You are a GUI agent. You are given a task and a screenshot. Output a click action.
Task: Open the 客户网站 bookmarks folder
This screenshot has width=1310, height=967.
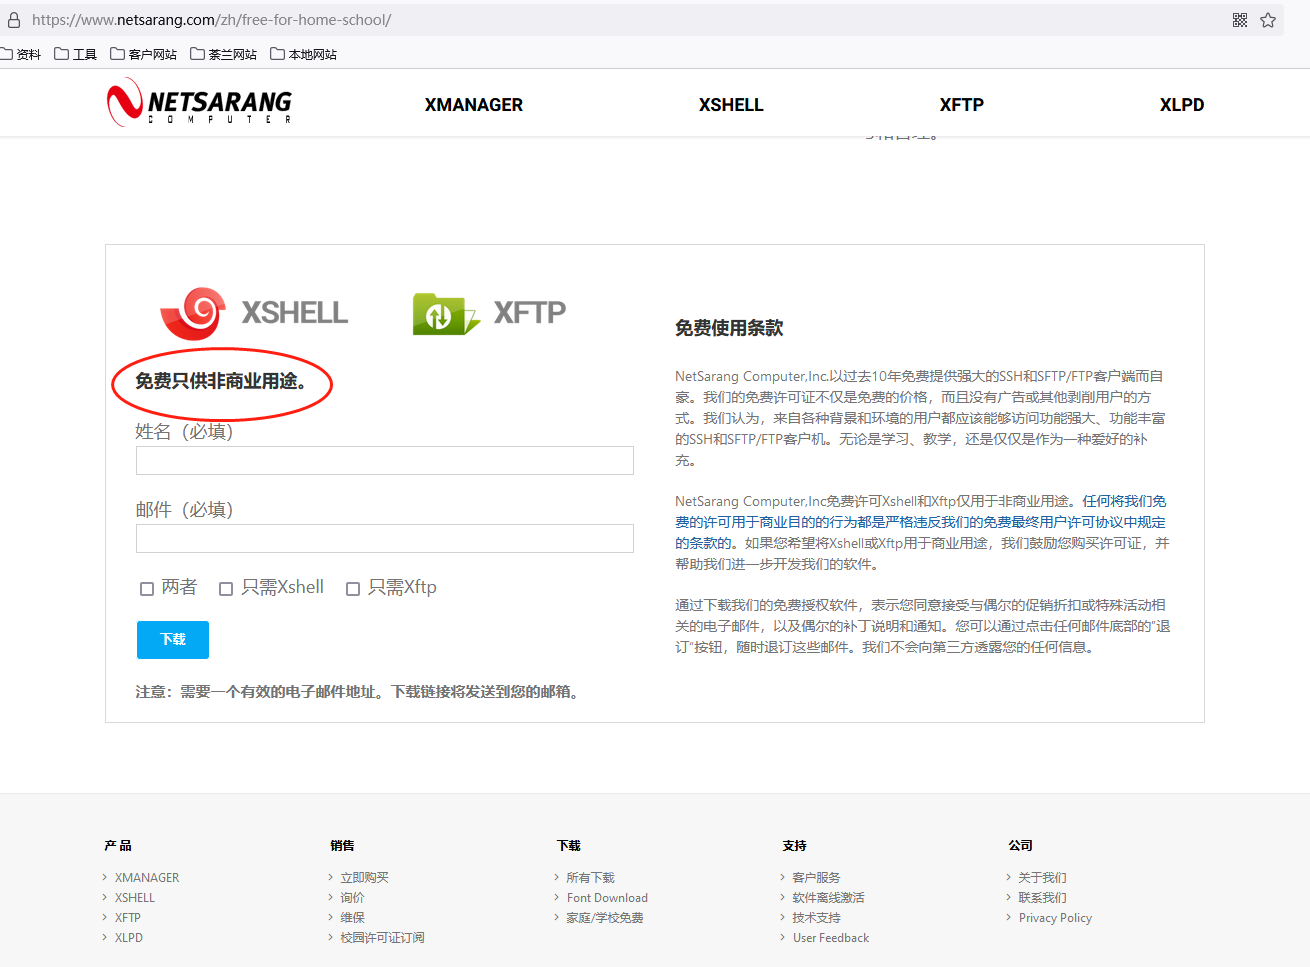click(144, 54)
